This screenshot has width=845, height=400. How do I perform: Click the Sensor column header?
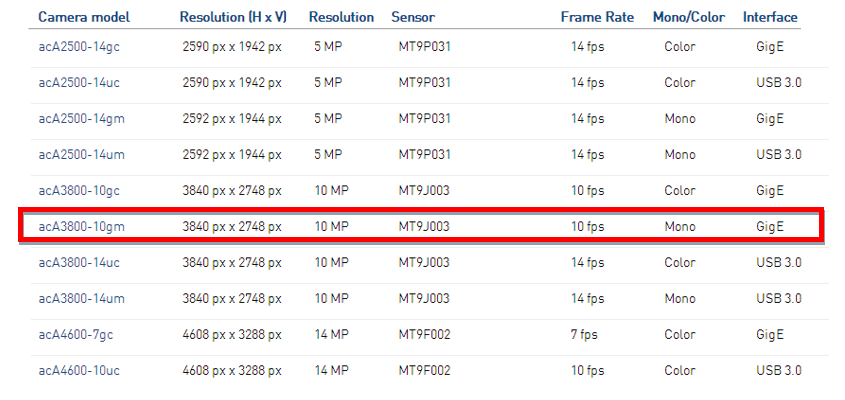tap(412, 17)
